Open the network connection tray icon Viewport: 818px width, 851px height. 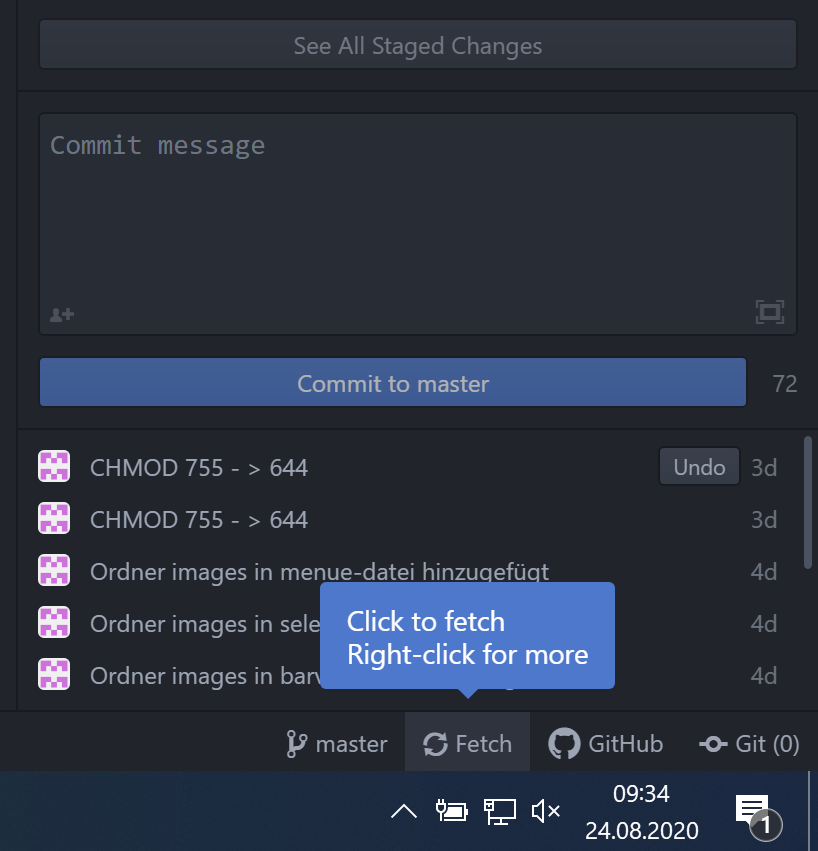[x=499, y=811]
